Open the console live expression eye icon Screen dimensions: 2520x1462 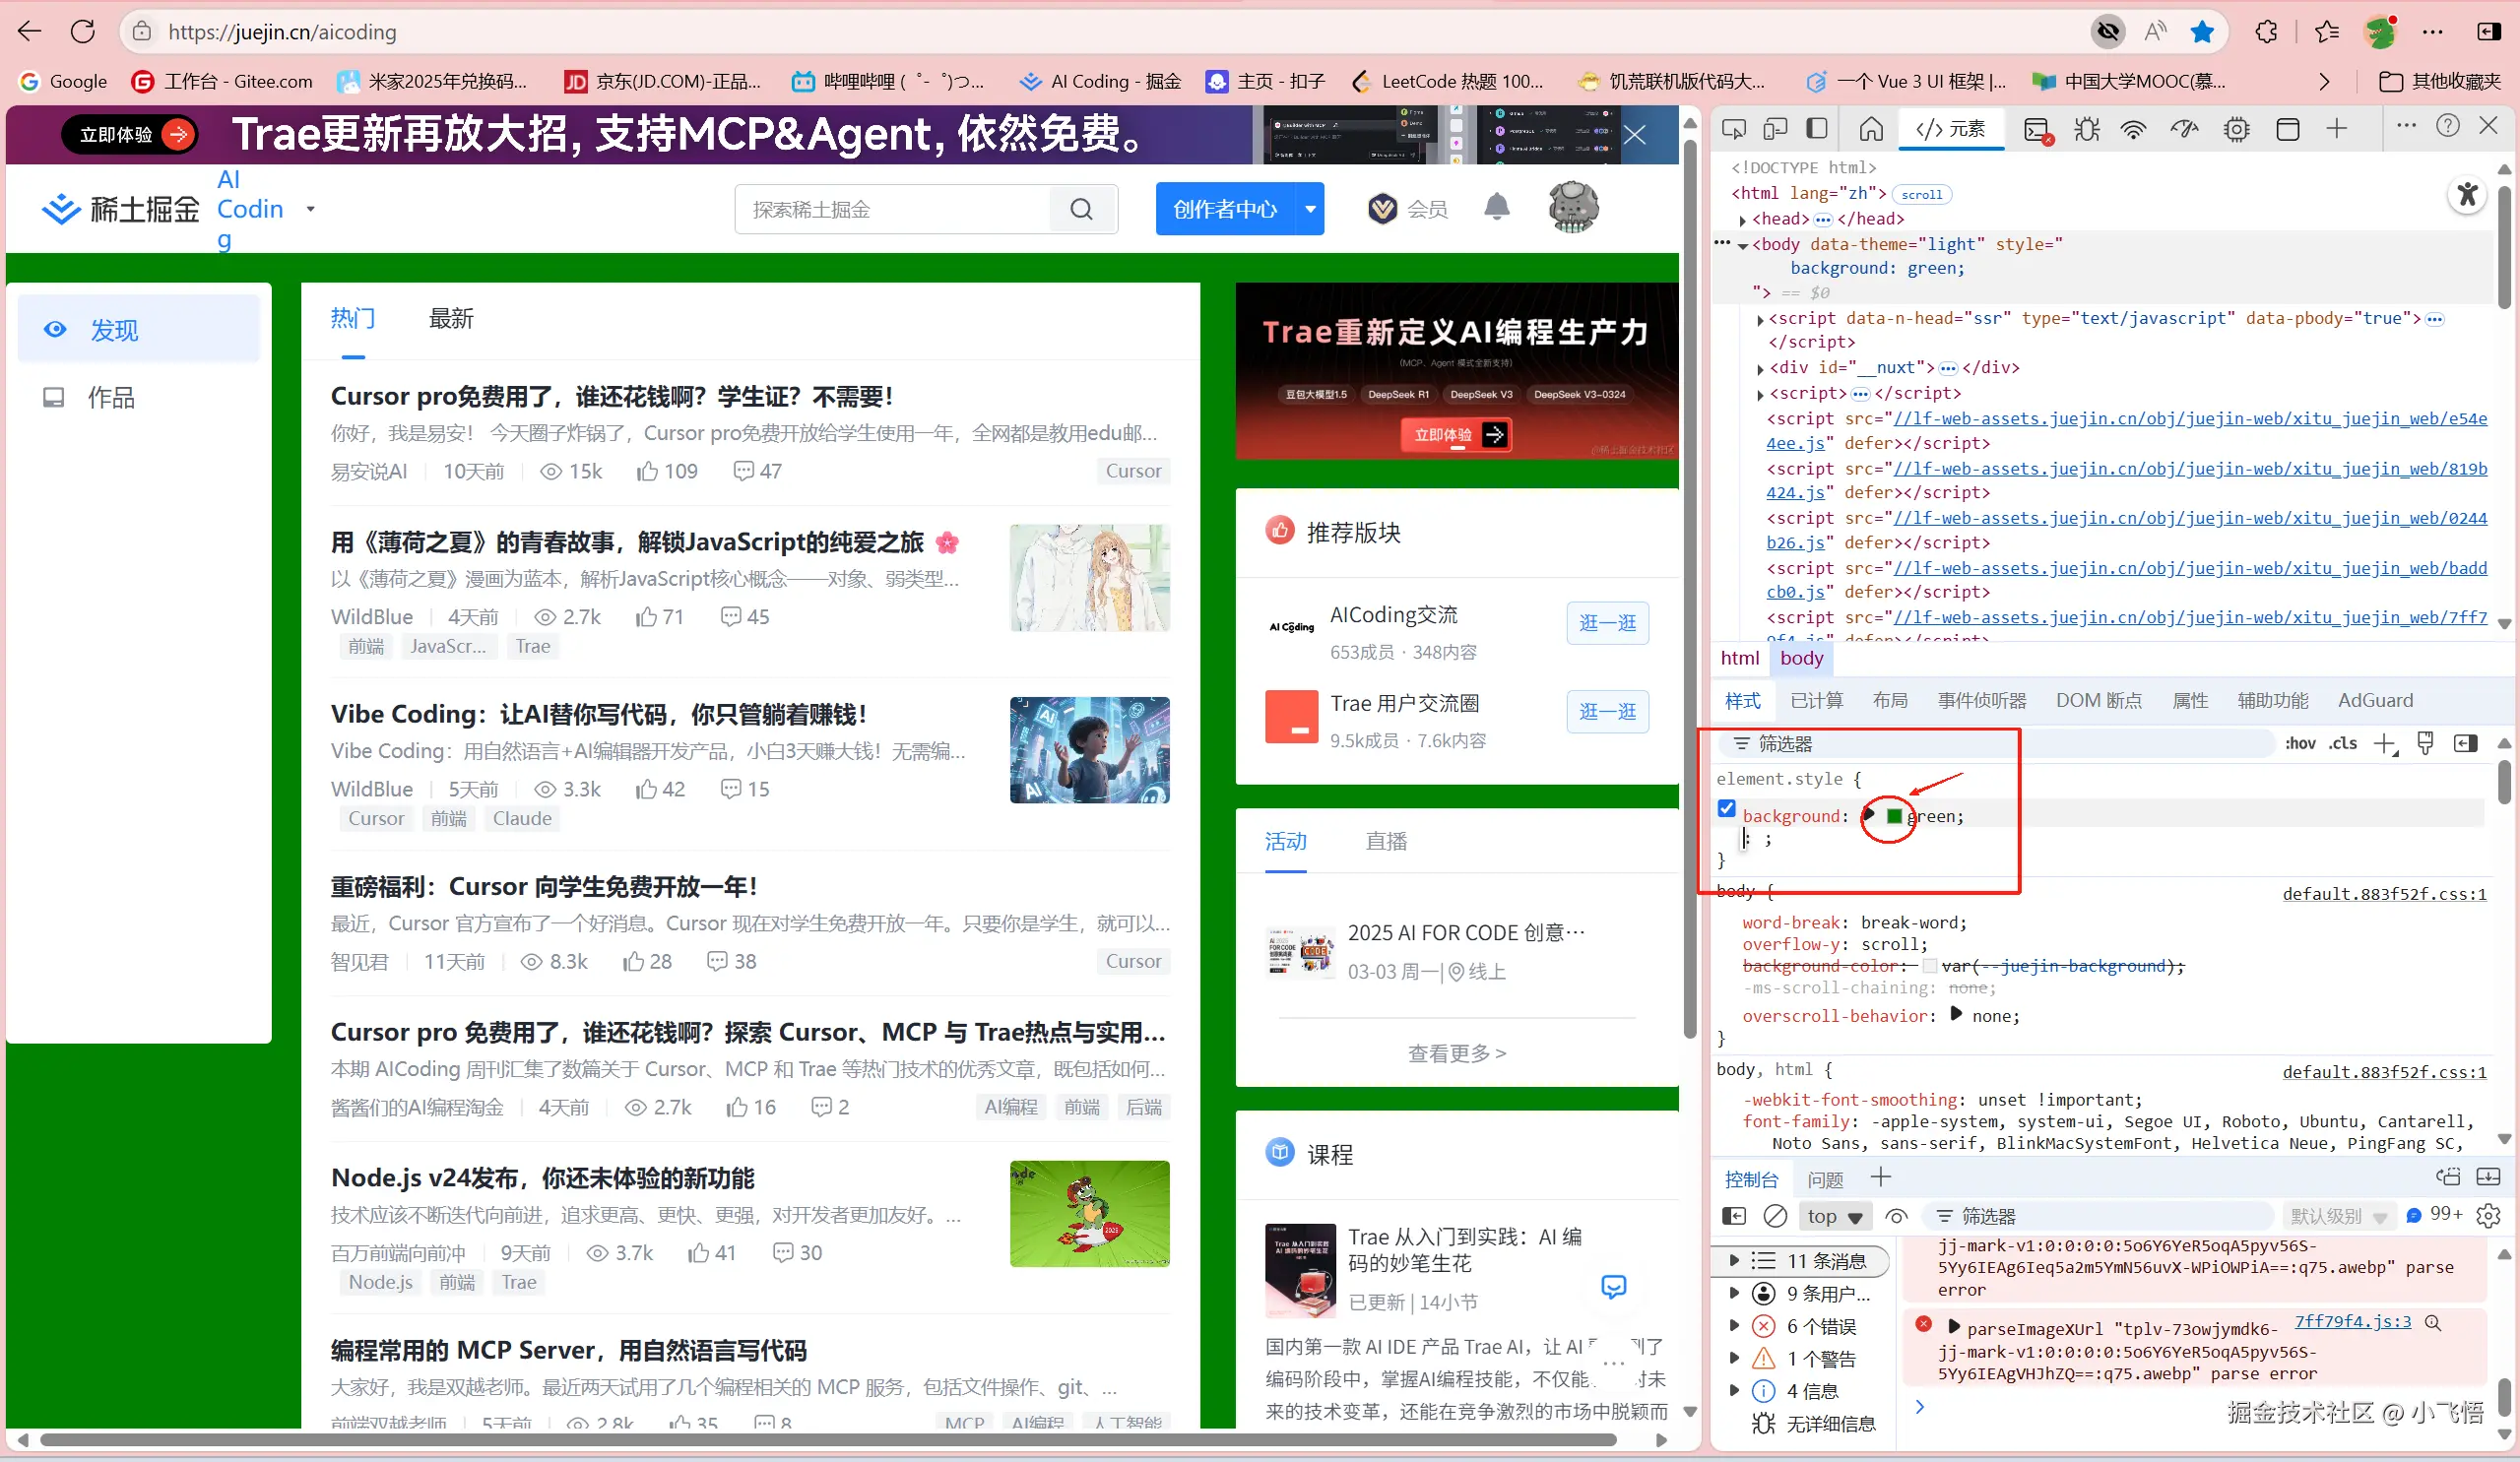[x=1896, y=1216]
